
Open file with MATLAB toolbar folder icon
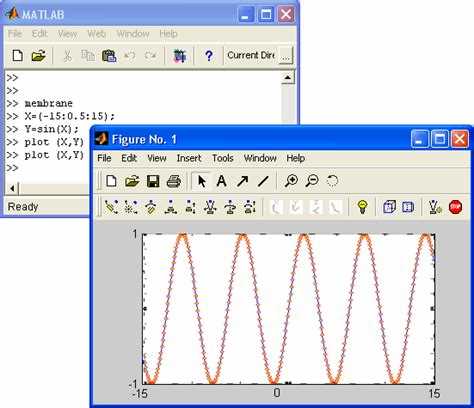[39, 56]
